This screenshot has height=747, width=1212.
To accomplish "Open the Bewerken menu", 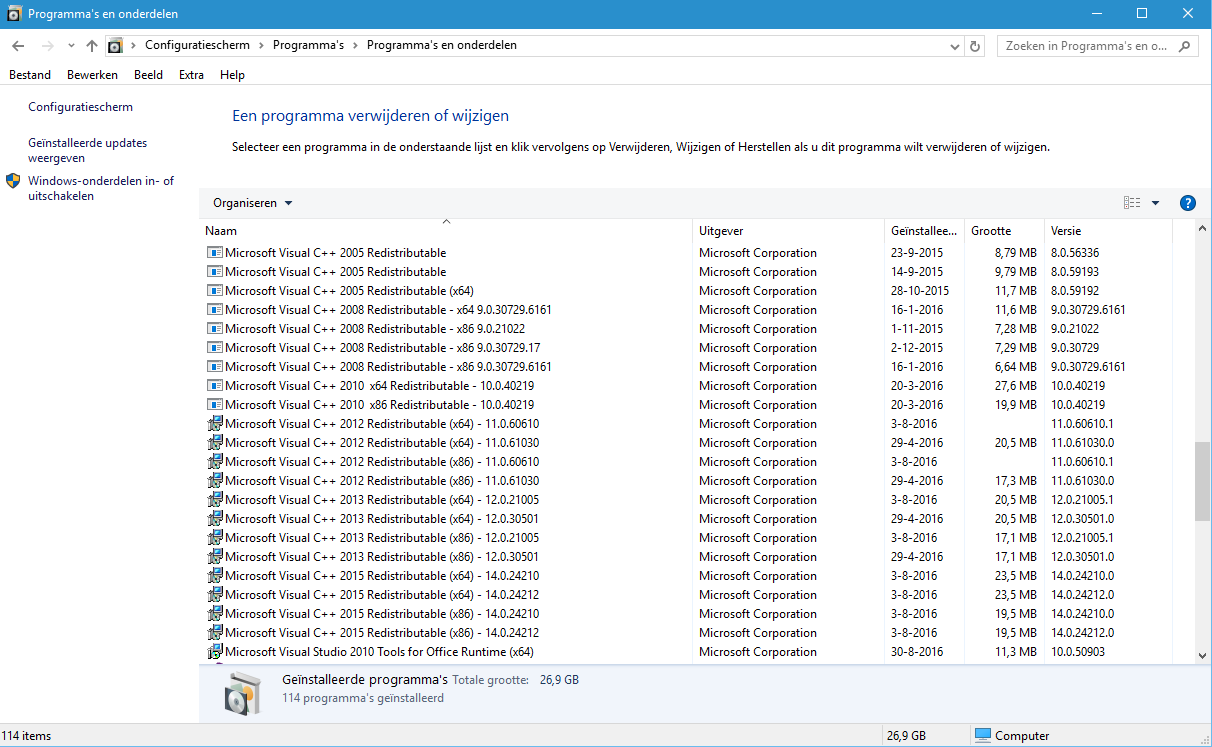I will click(x=92, y=75).
